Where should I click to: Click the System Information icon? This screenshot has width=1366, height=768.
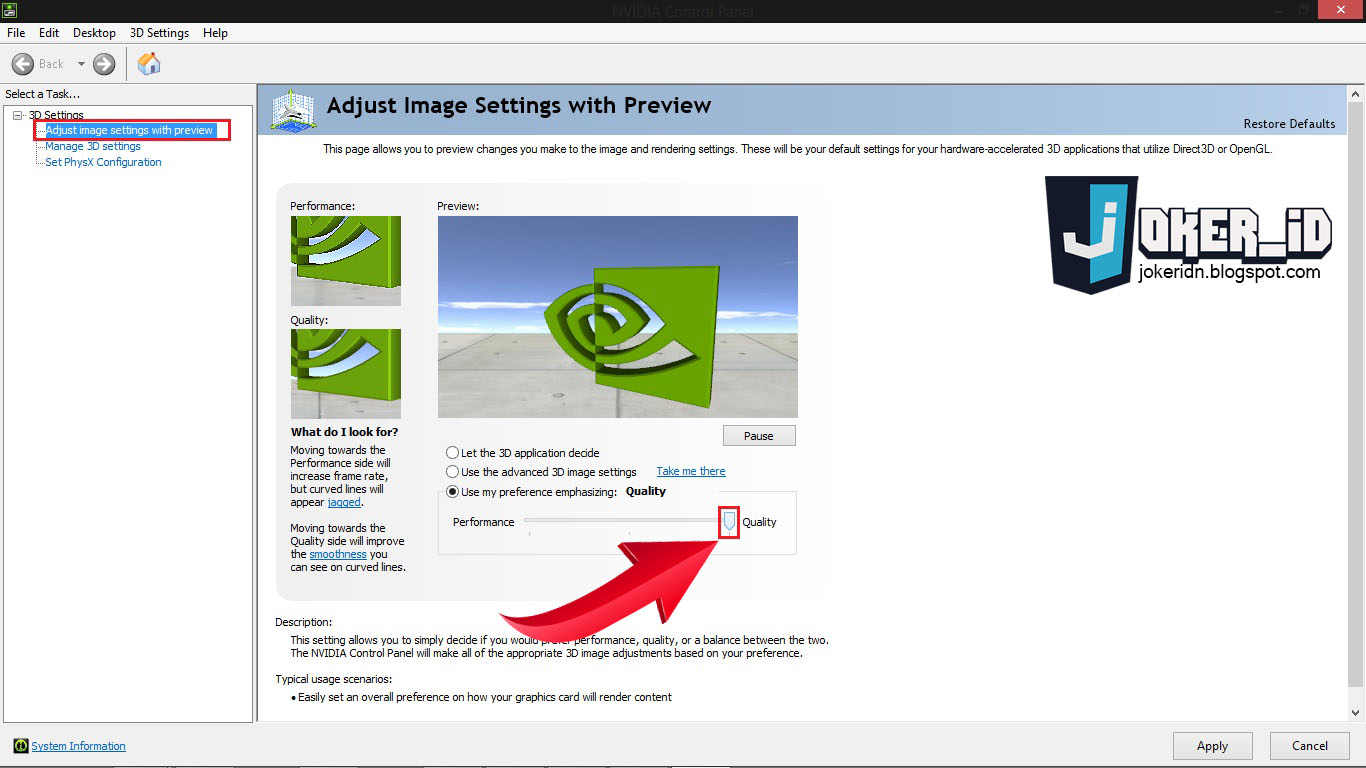[20, 746]
